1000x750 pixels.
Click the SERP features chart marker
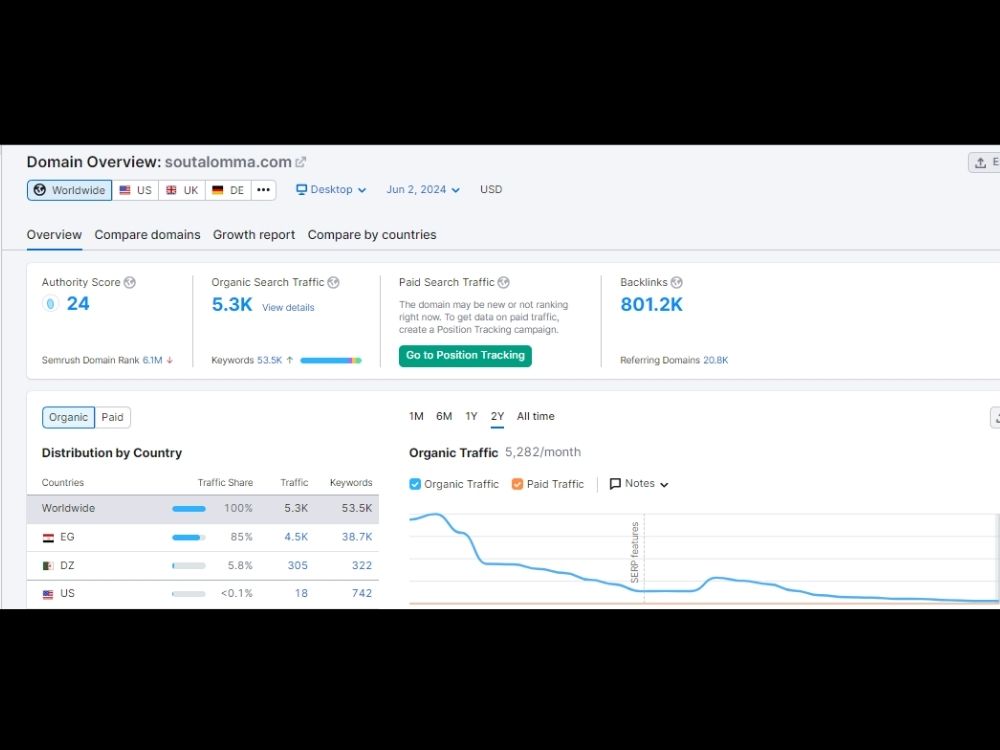tap(635, 552)
